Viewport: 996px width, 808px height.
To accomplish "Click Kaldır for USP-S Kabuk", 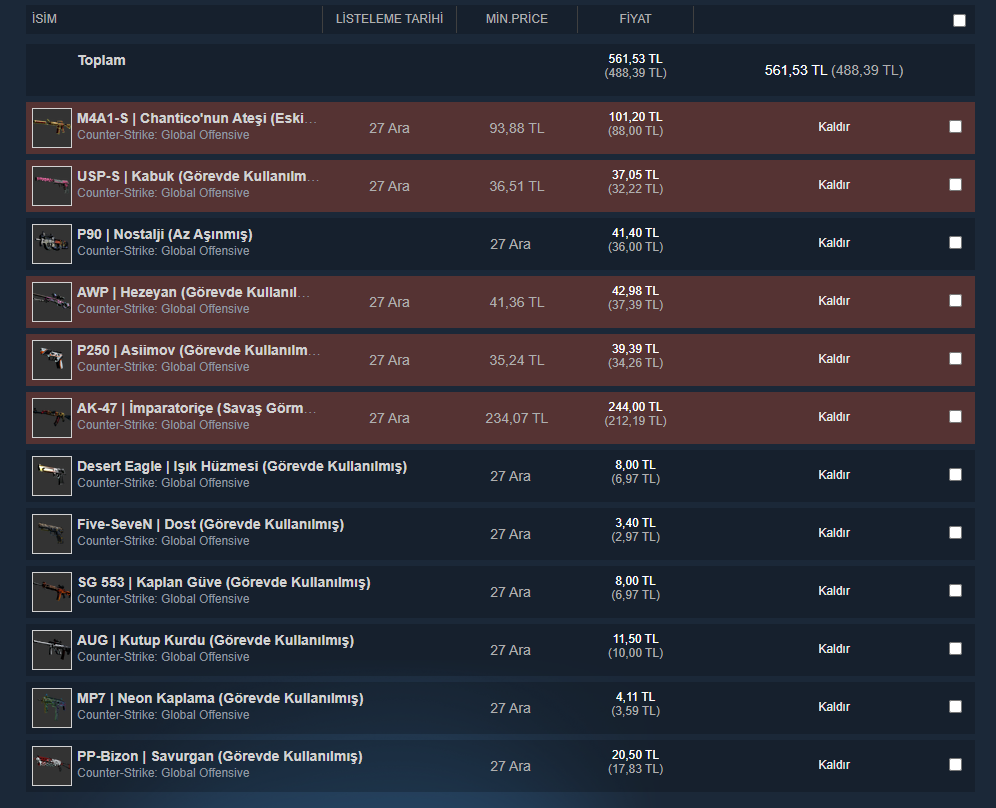I will click(833, 185).
